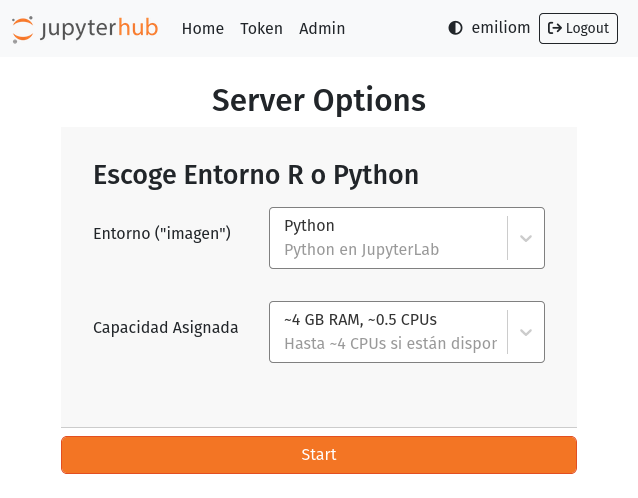Viewport: 638px width, 498px height.
Task: Click the JupyterHub logo icon
Action: click(23, 29)
